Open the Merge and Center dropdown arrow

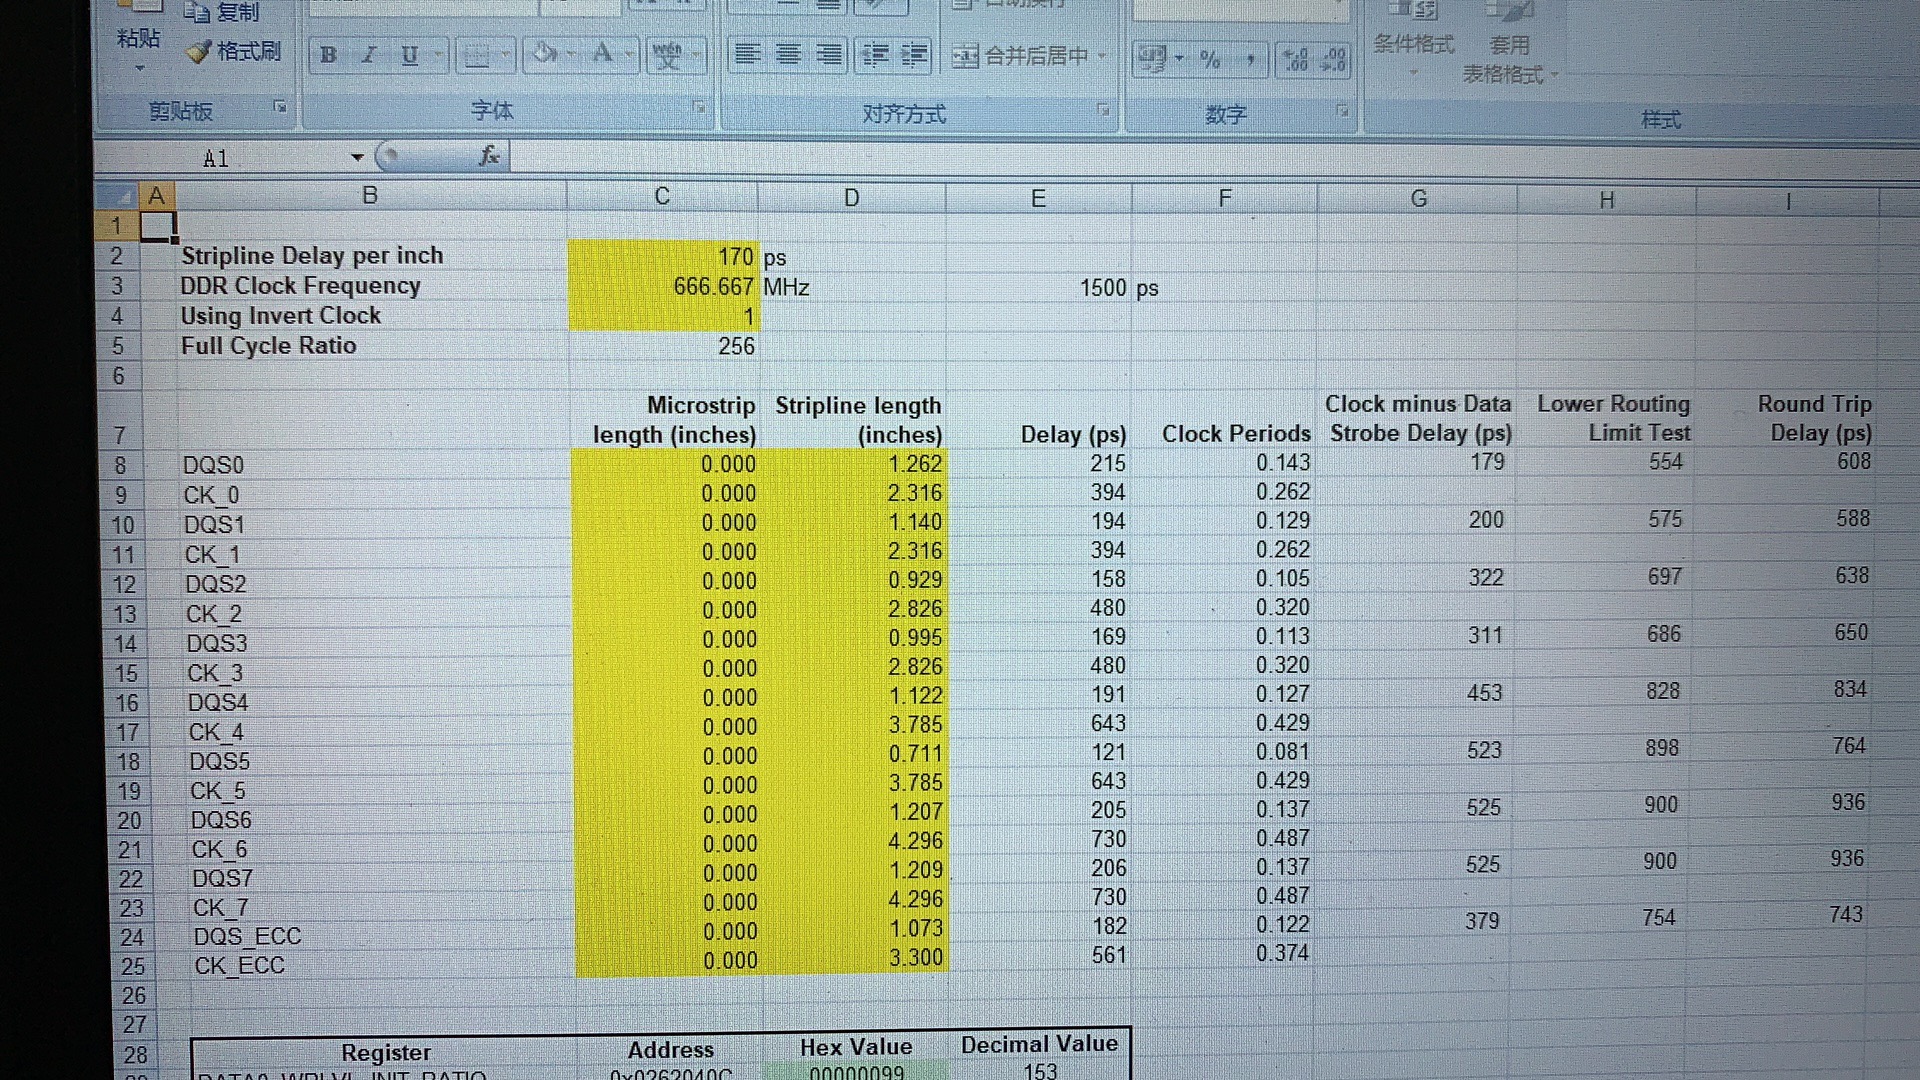coord(1102,55)
